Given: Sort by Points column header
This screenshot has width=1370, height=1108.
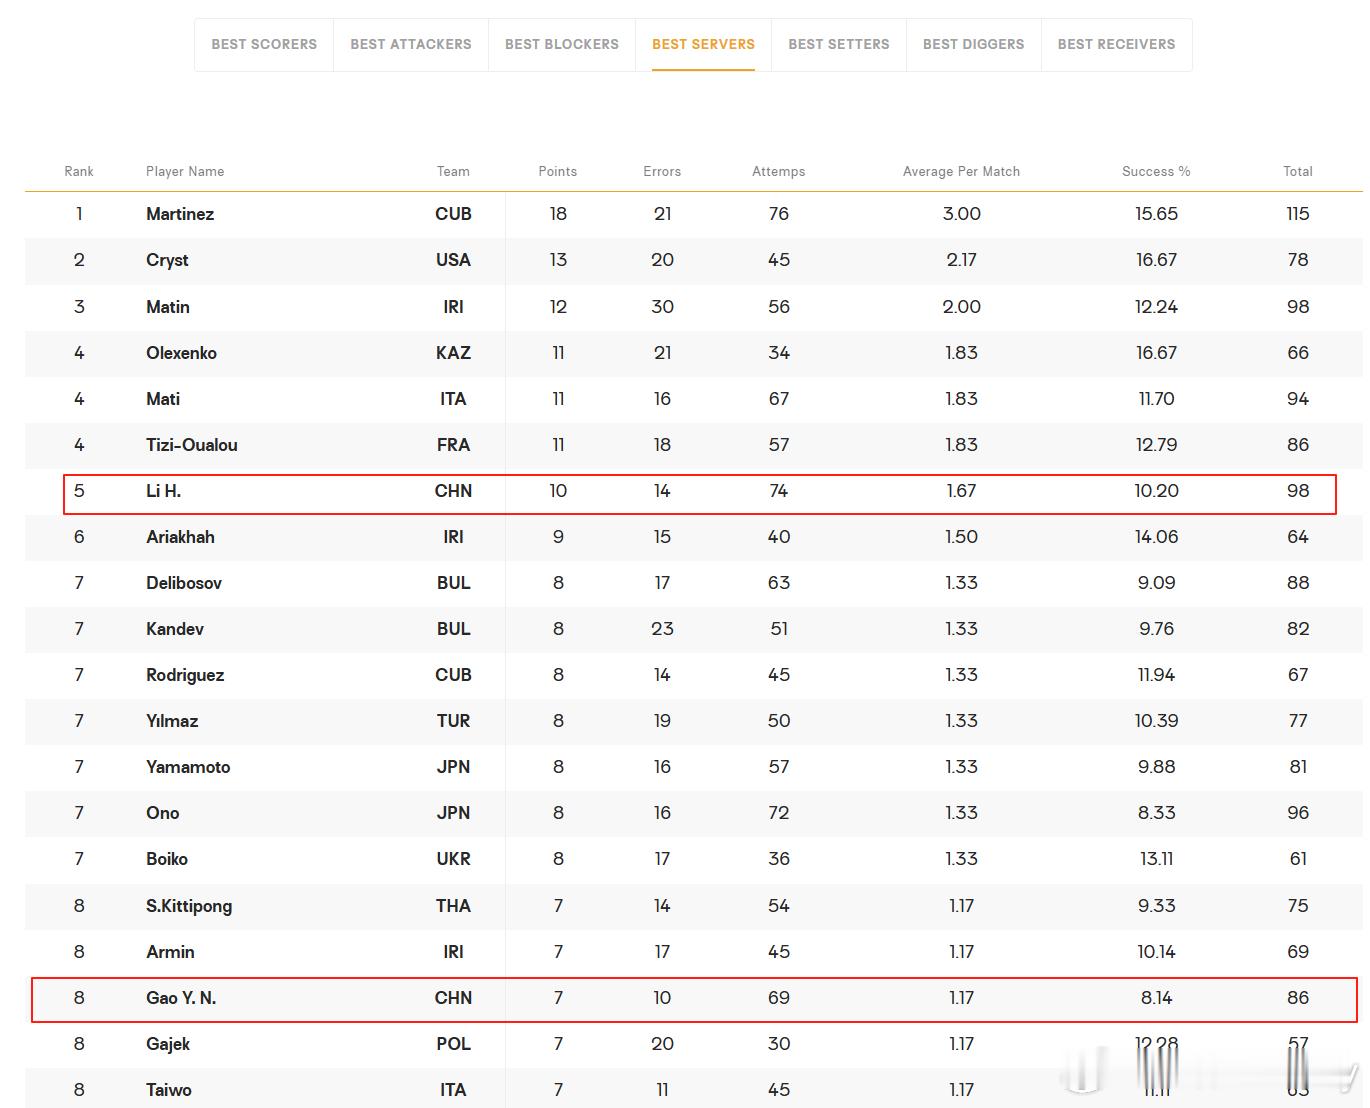Looking at the screenshot, I should [558, 171].
